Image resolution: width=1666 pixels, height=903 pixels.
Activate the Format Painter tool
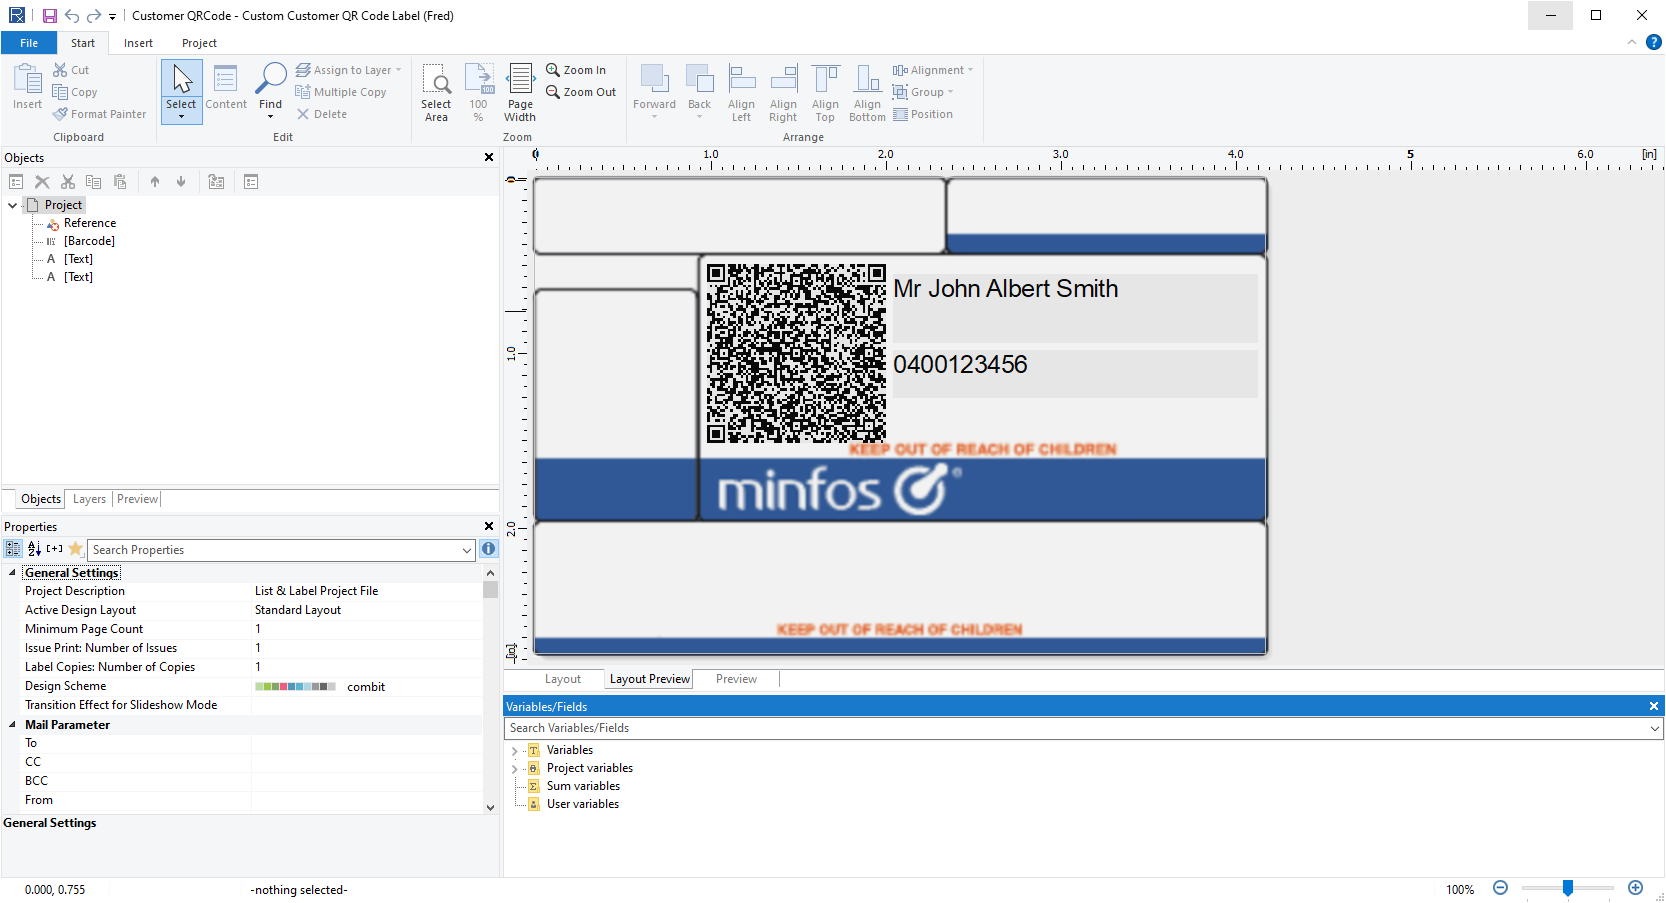point(99,114)
